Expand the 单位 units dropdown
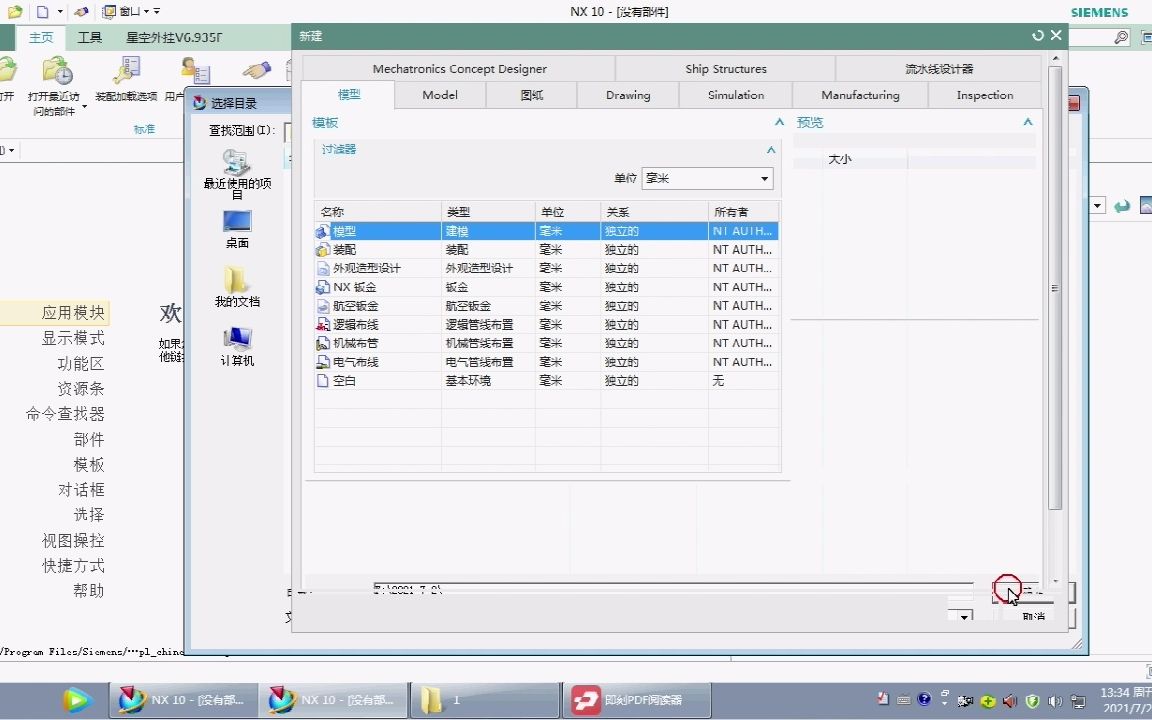1152x720 pixels. coord(764,178)
